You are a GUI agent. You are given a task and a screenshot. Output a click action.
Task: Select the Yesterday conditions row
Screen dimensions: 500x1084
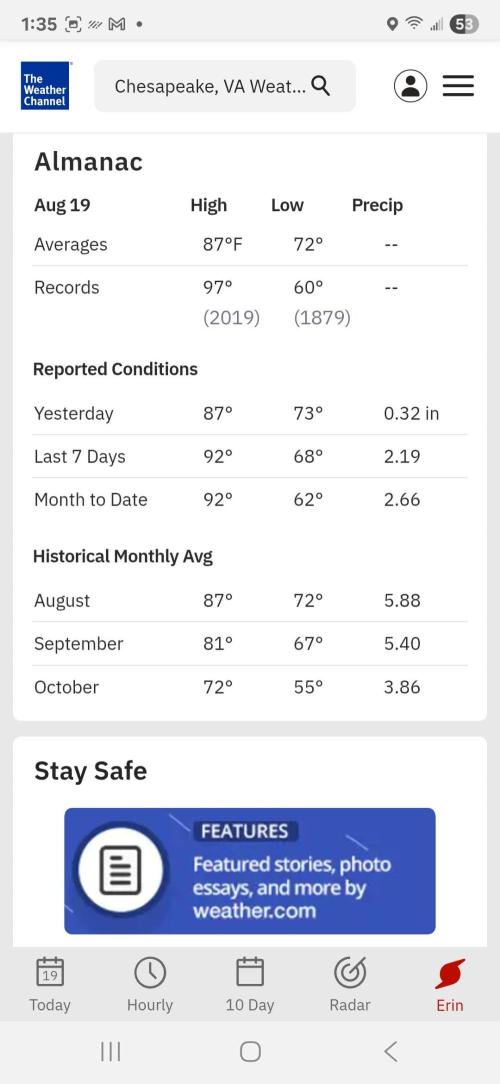250,413
